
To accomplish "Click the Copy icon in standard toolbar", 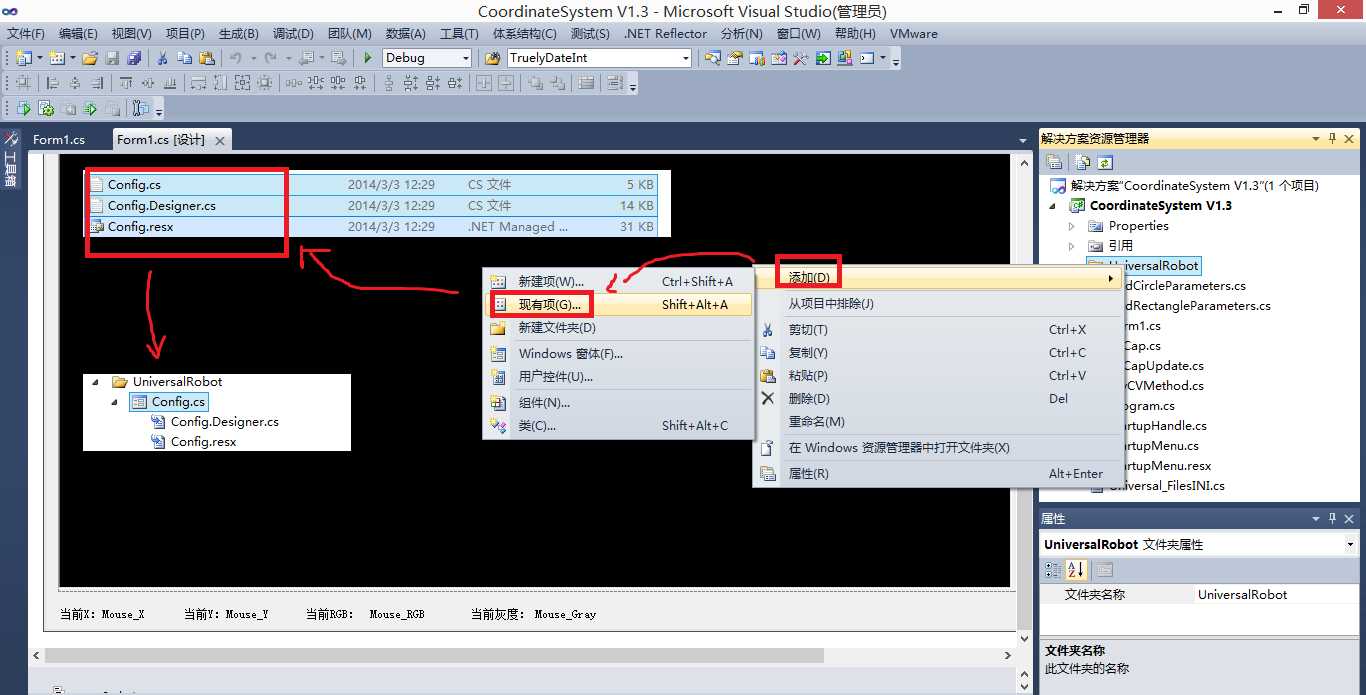I will (185, 58).
